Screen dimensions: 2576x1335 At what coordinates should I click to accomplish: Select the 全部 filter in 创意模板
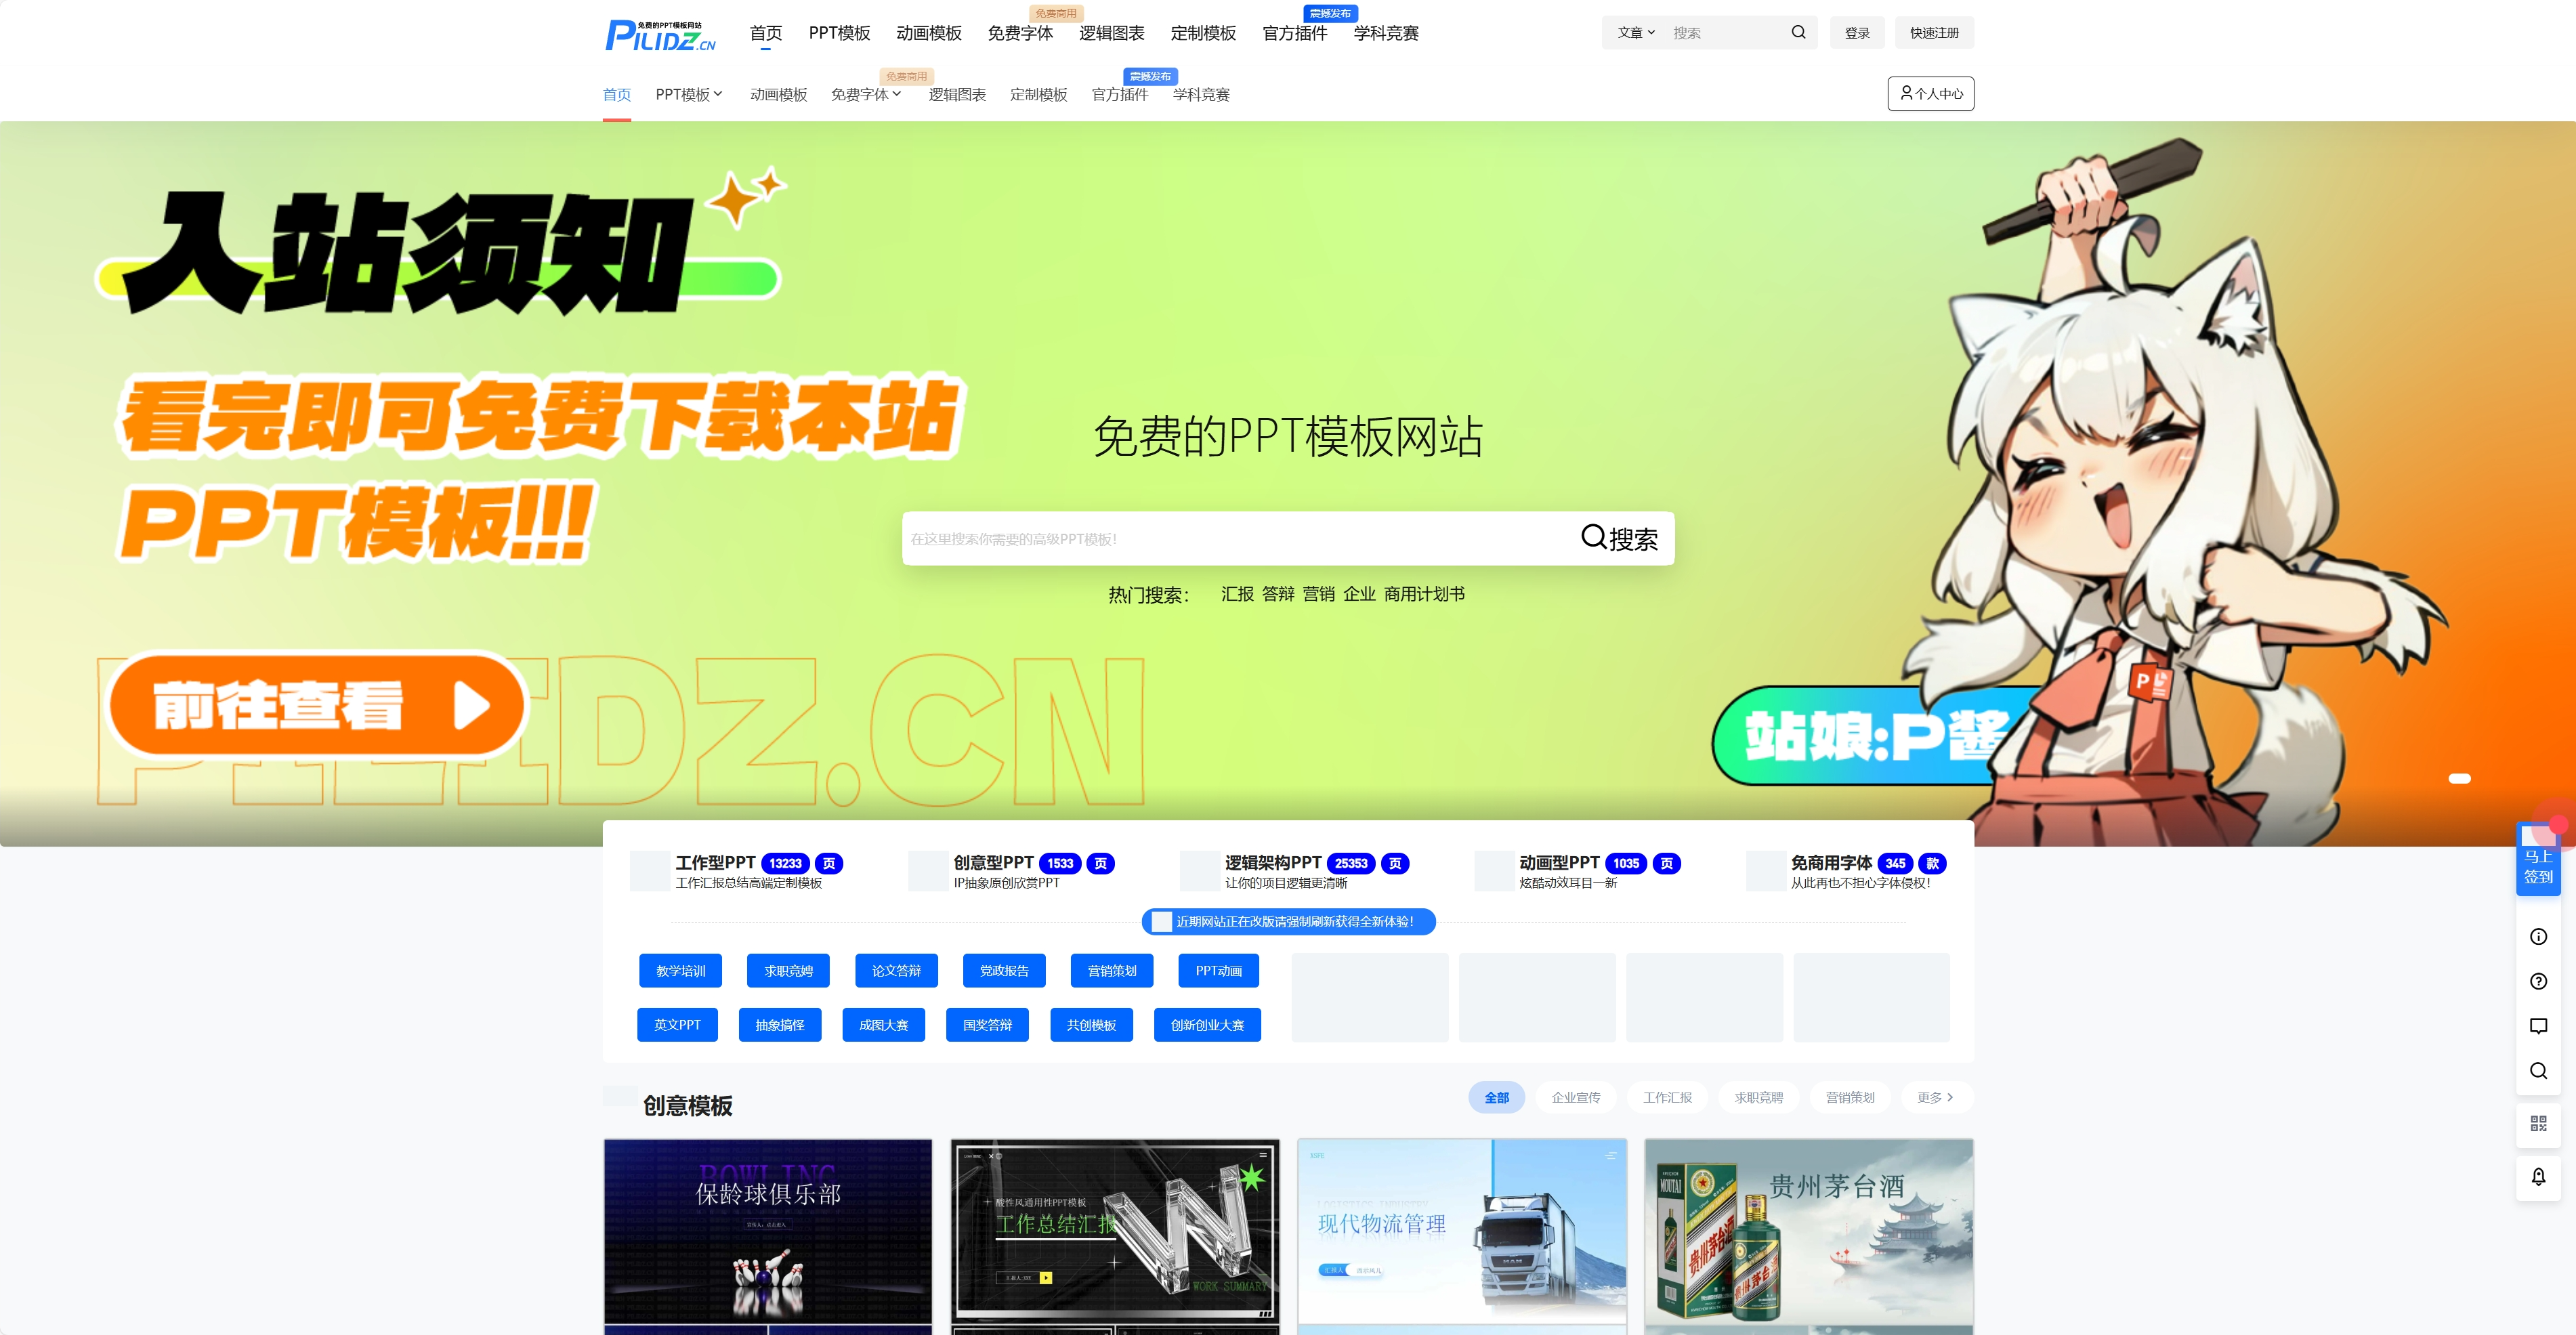1496,1097
